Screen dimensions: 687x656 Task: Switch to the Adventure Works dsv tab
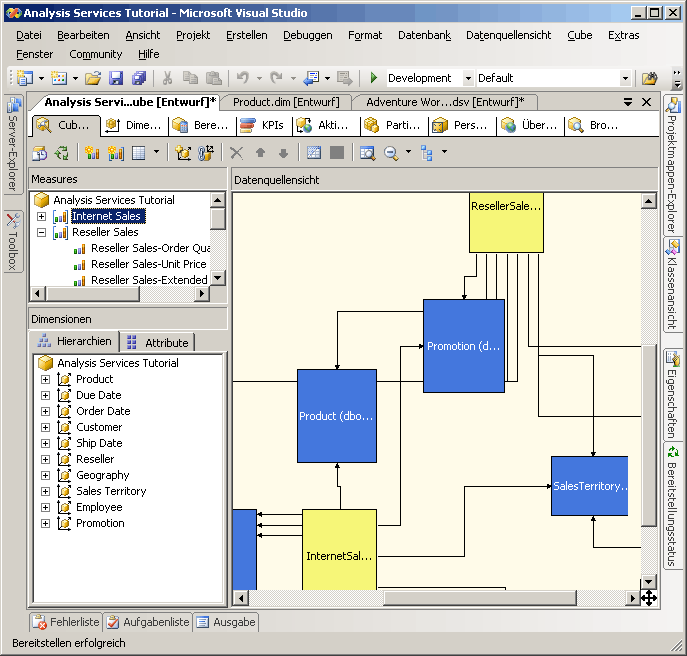point(445,102)
